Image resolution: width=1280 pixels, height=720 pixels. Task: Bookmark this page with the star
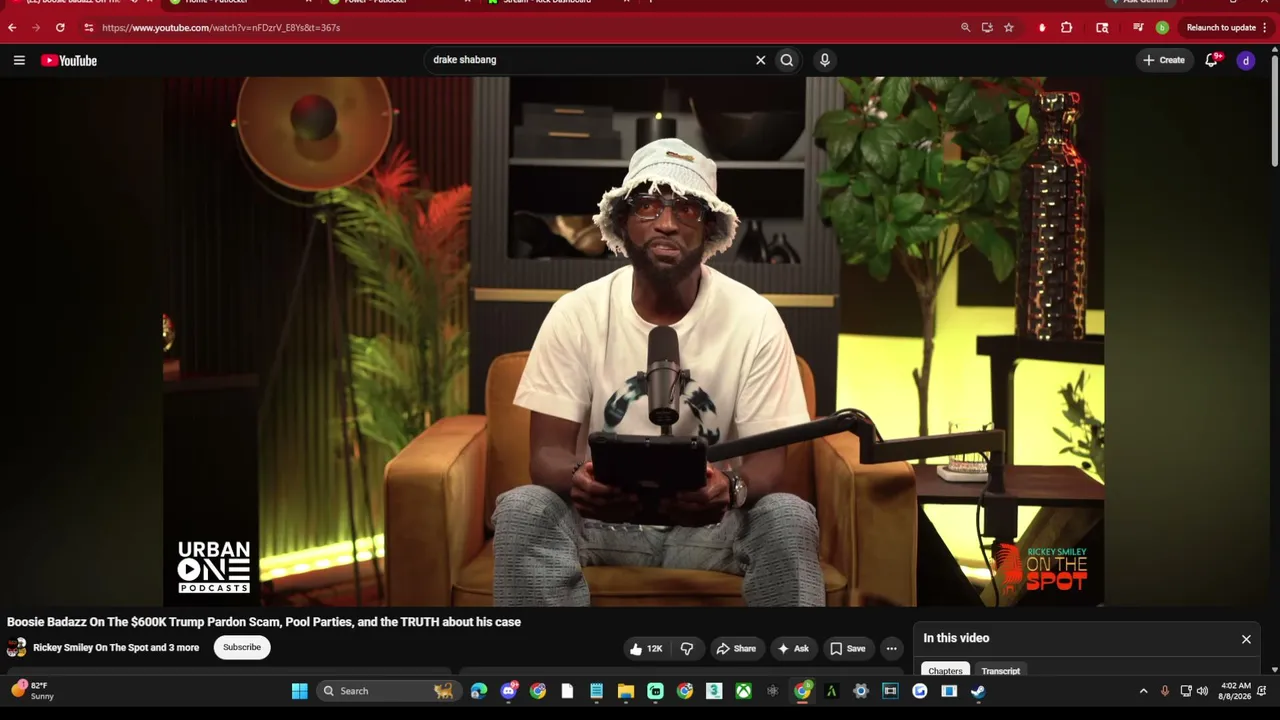click(1008, 28)
